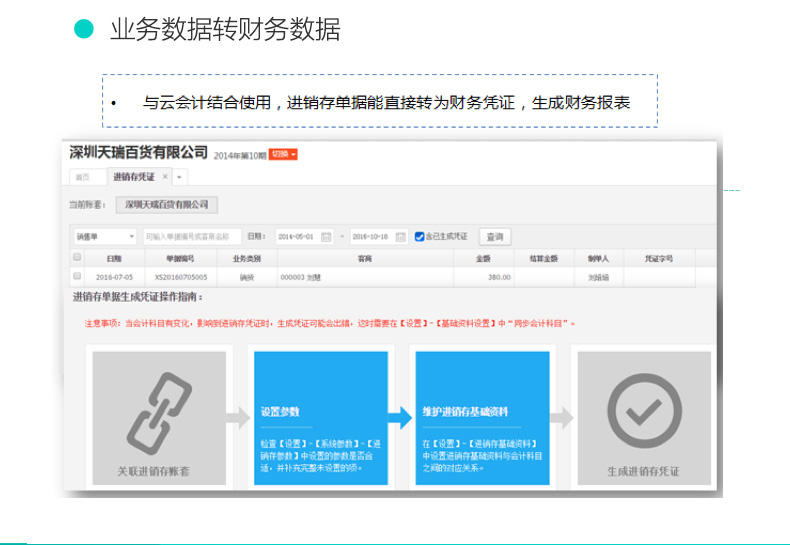Check the select-all checkbox in table header

tap(77, 258)
